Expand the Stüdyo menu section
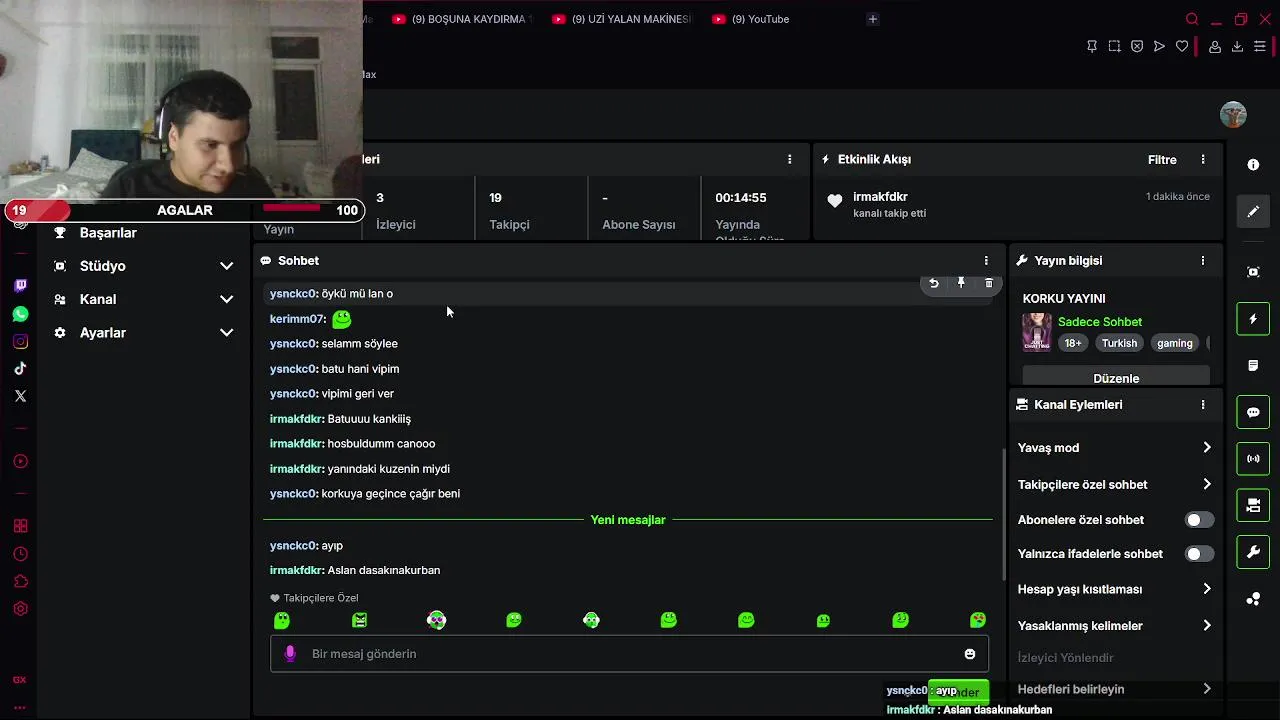1280x720 pixels. (x=143, y=266)
